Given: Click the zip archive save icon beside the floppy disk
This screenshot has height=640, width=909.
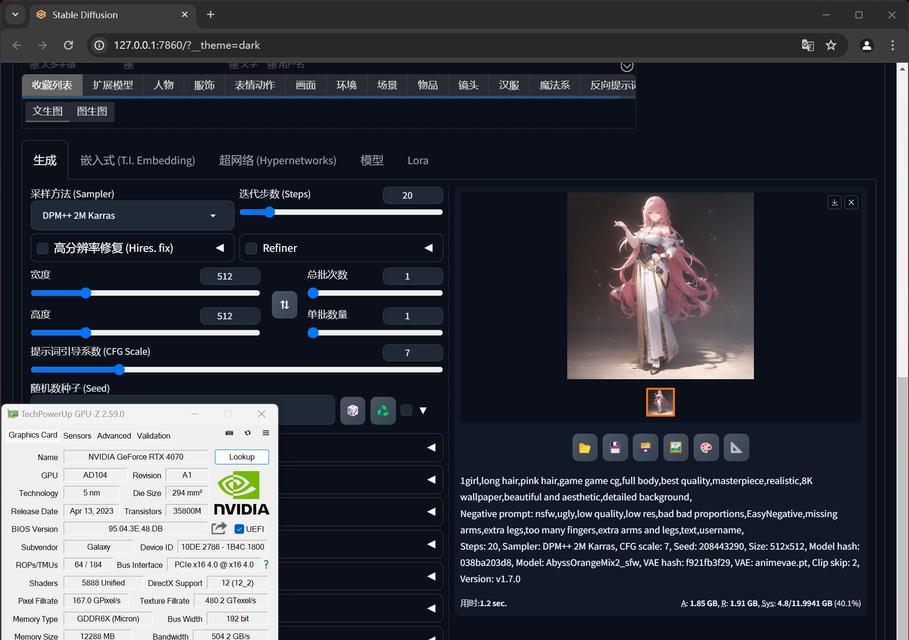Looking at the screenshot, I should tap(645, 448).
